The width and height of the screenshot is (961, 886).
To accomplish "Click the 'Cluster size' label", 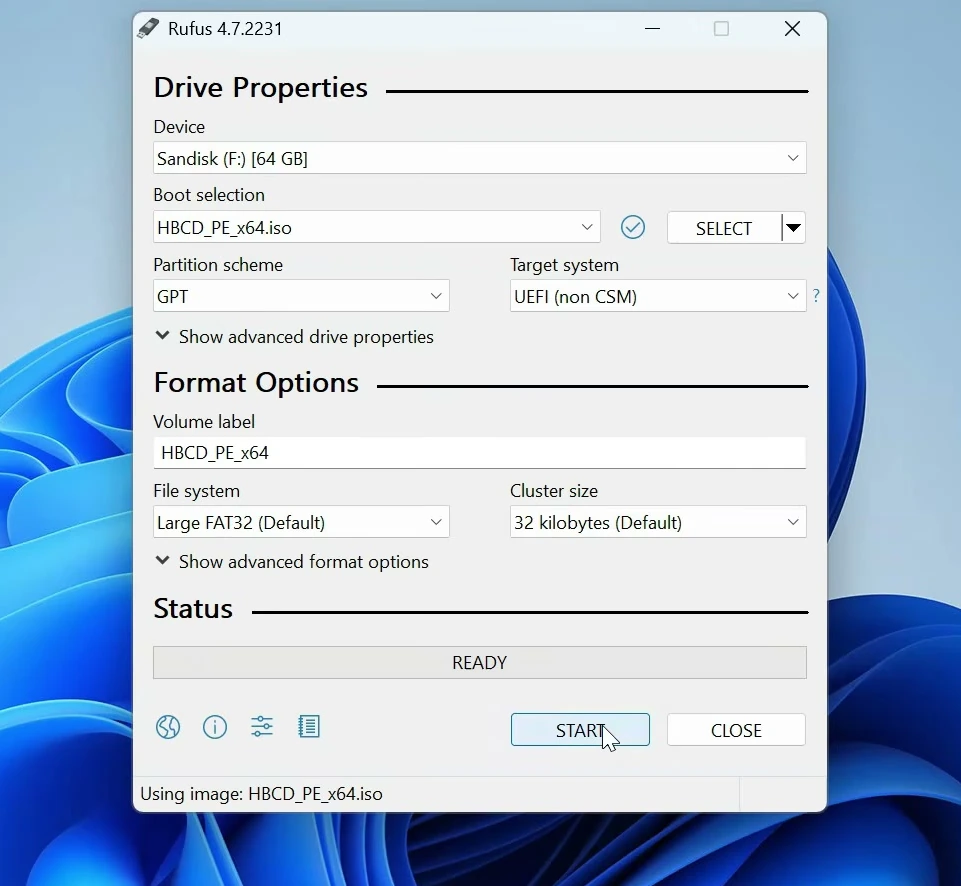I will pyautogui.click(x=554, y=491).
